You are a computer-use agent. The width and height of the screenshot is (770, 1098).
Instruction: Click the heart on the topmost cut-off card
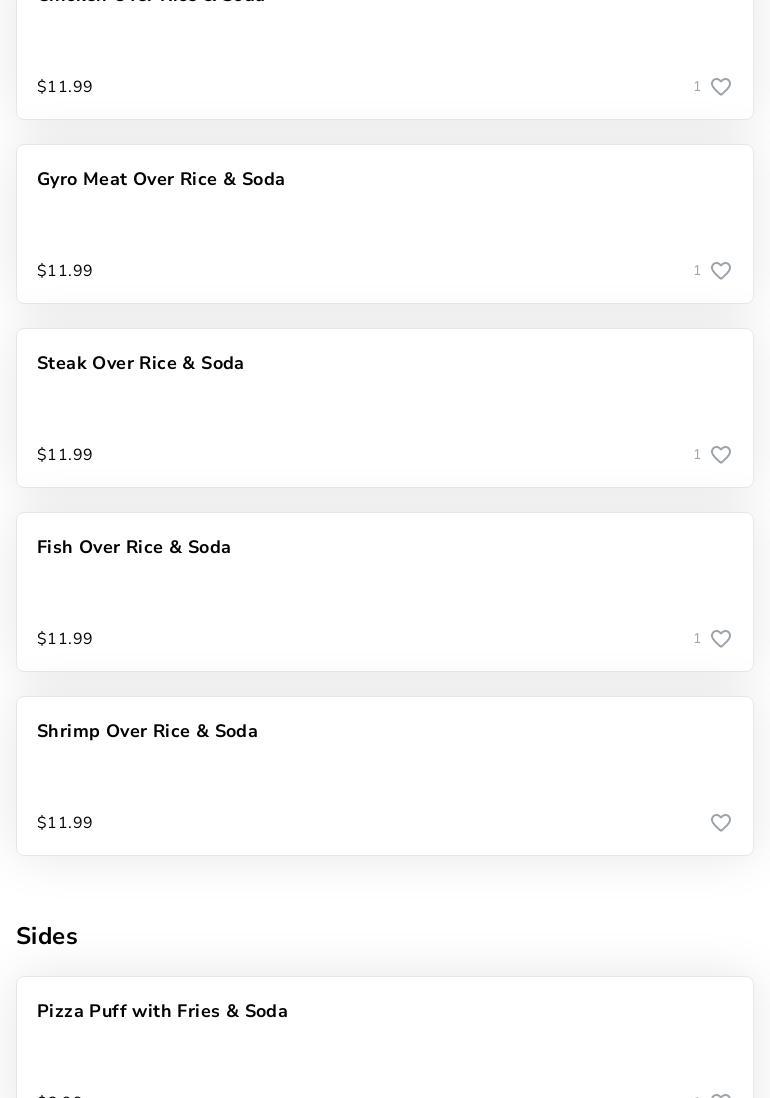pyautogui.click(x=721, y=87)
